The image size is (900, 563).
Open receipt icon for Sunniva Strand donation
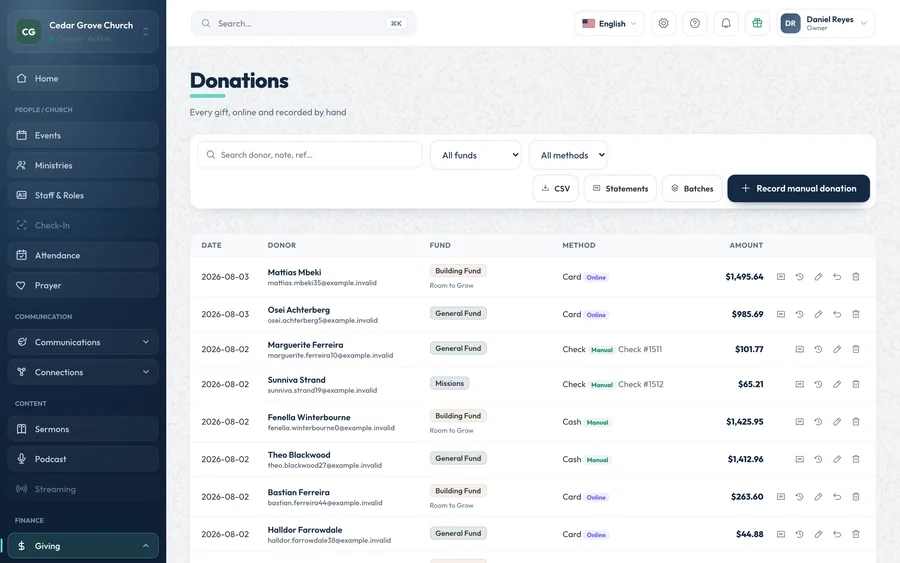(800, 384)
